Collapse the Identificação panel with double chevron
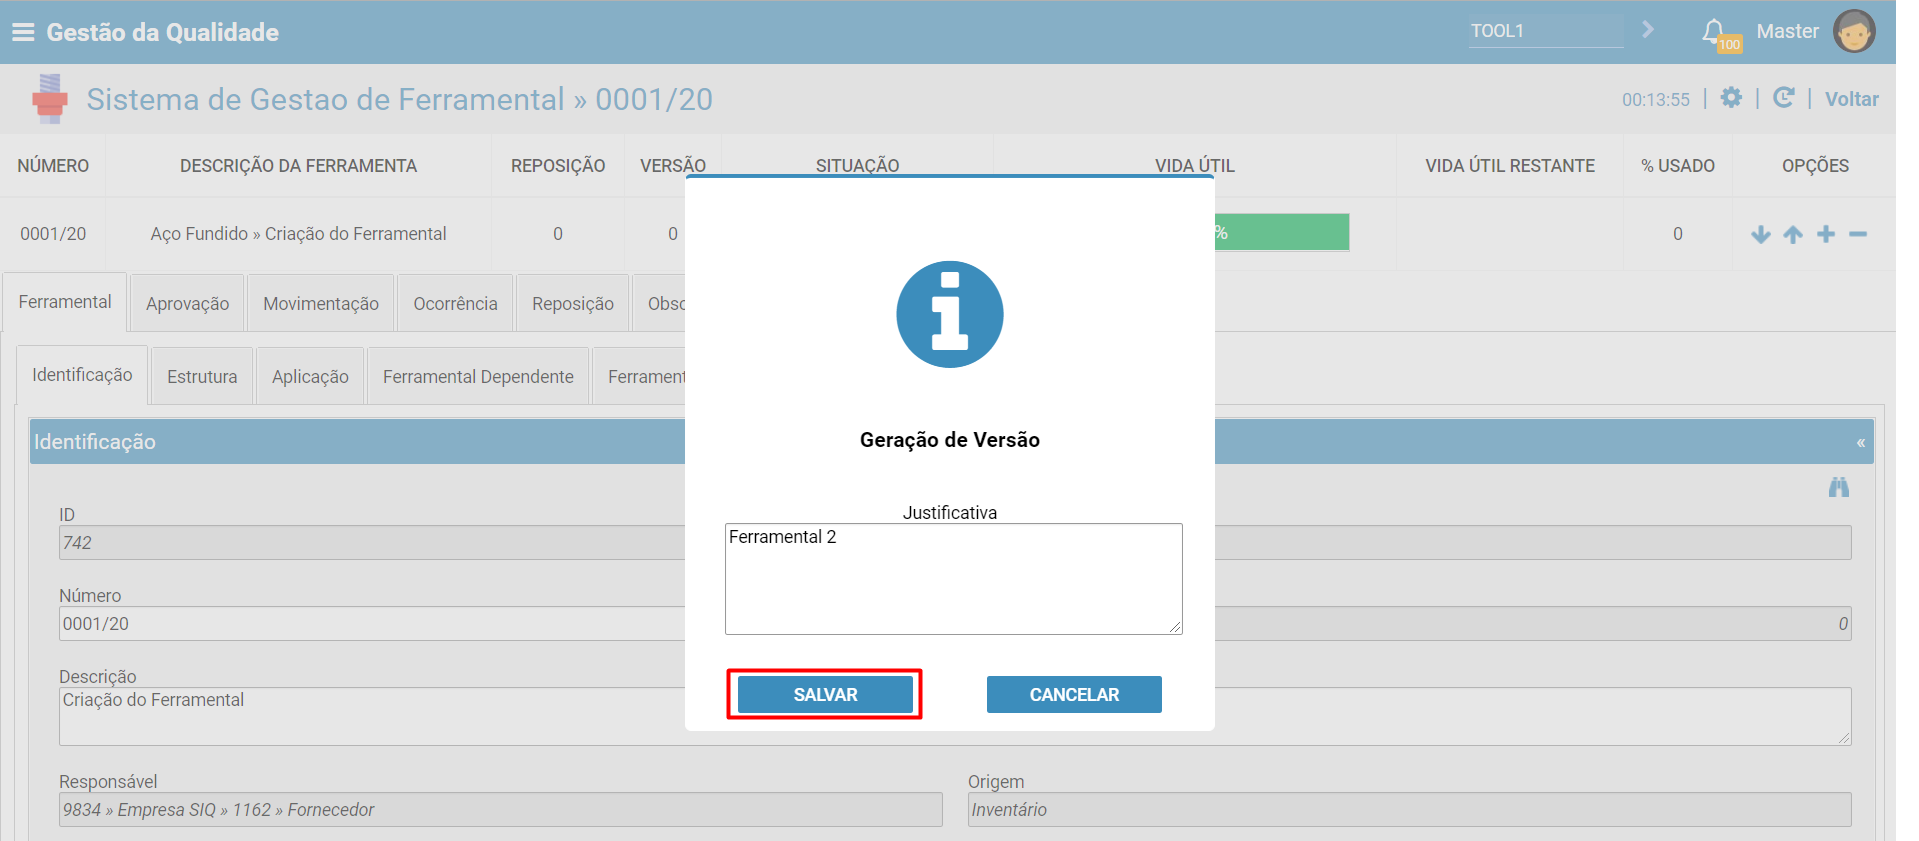Viewport: 1919px width, 841px height. tap(1861, 442)
